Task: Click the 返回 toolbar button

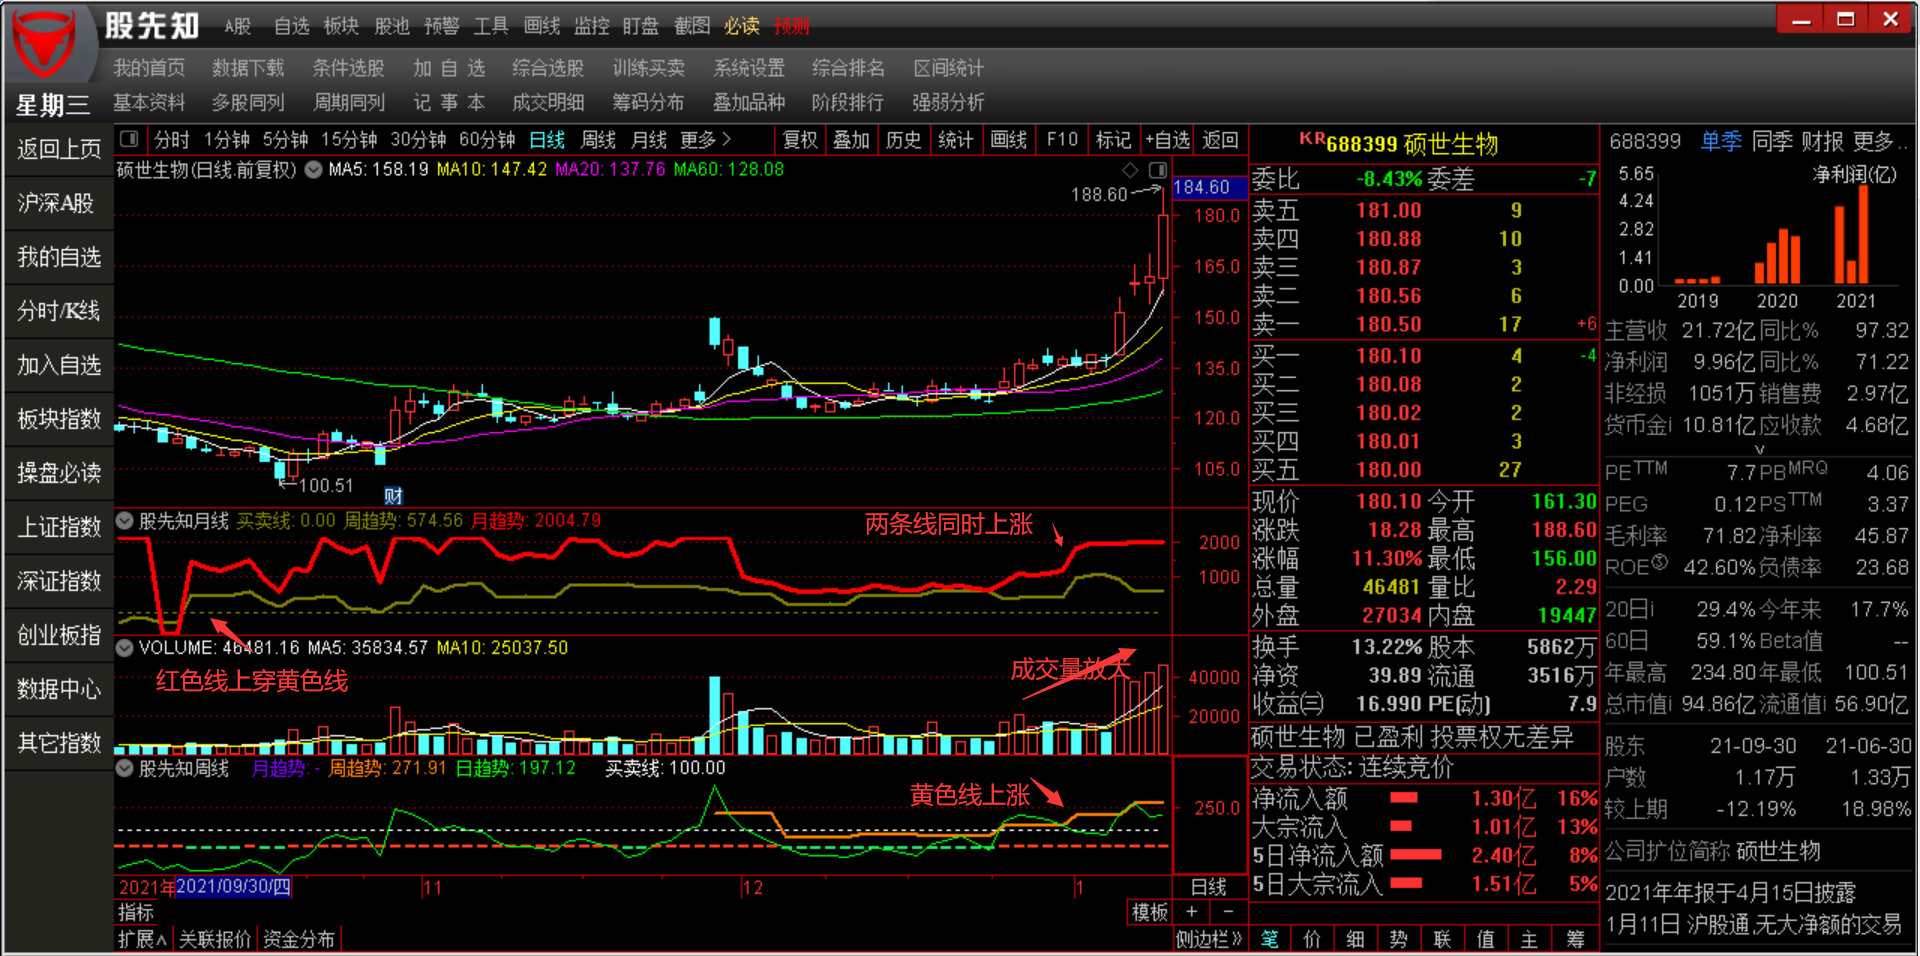Action: pyautogui.click(x=1220, y=140)
